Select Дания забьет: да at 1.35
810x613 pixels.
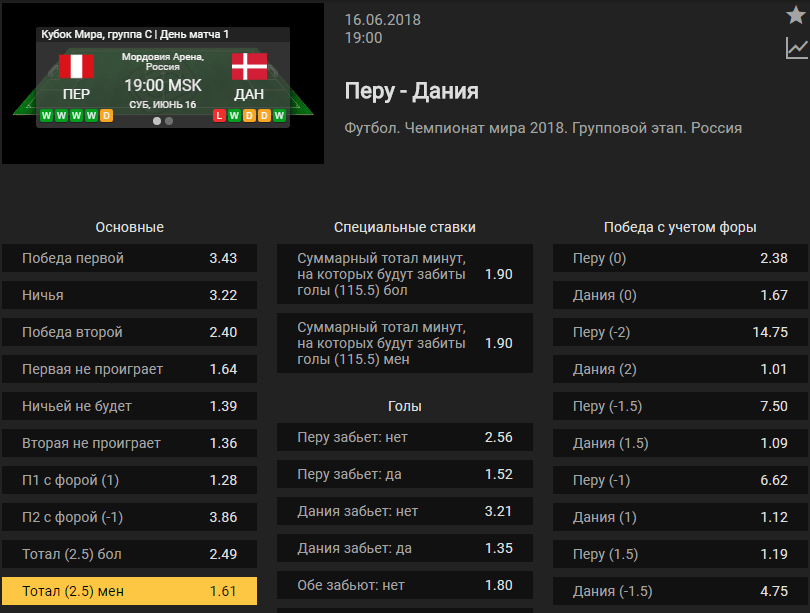tap(405, 548)
